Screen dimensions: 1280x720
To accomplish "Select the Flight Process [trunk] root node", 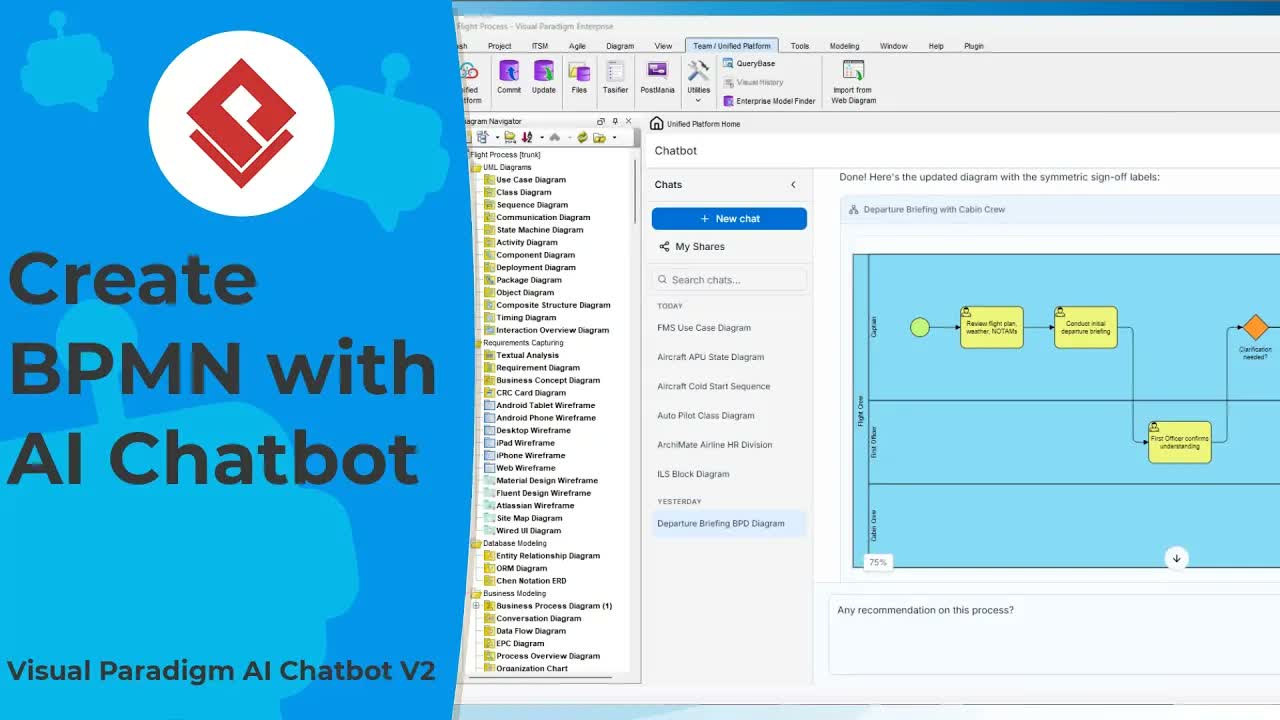I will click(505, 155).
